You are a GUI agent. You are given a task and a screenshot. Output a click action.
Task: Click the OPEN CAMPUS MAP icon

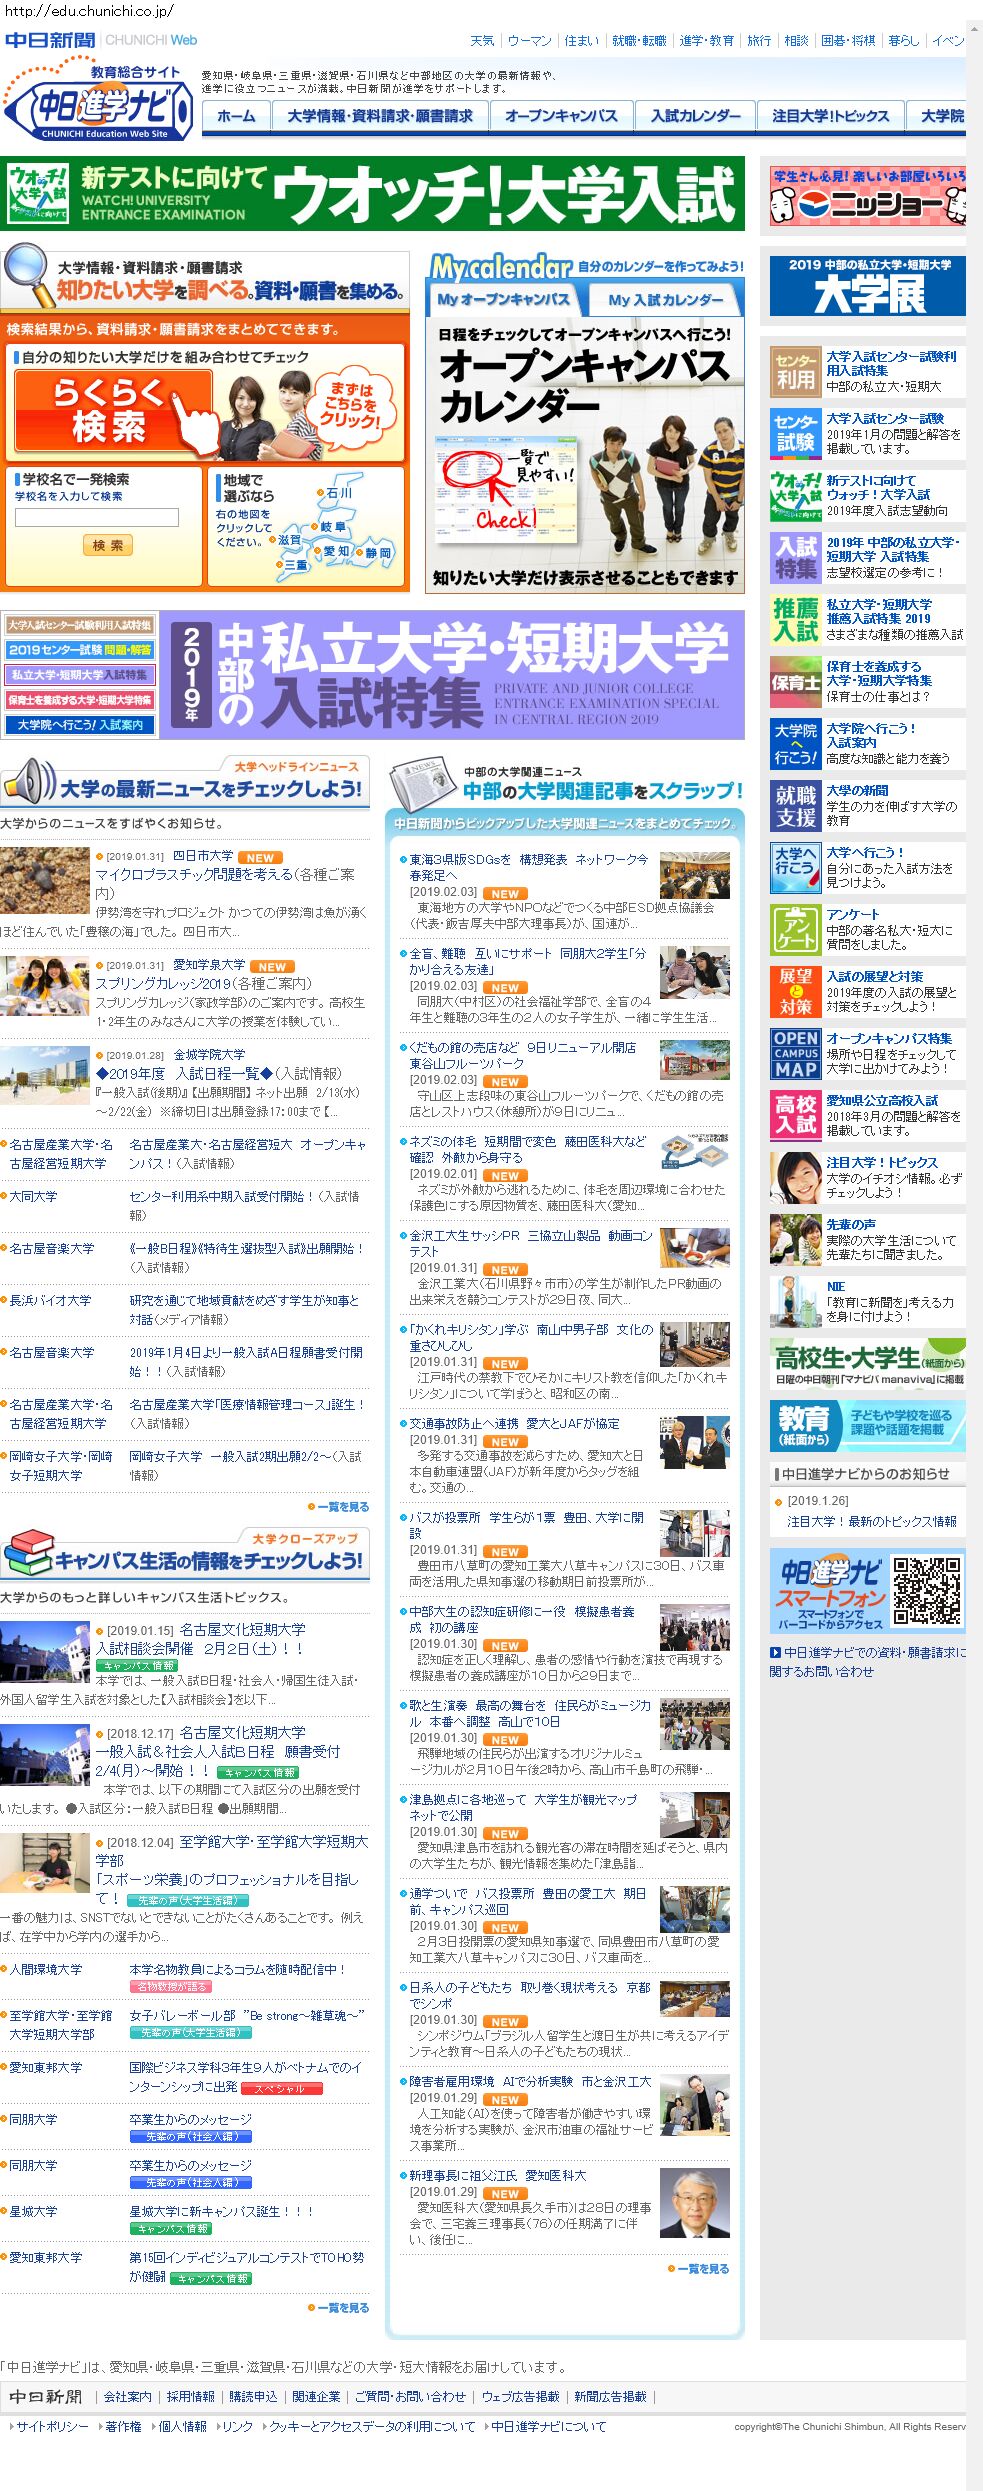795,1053
